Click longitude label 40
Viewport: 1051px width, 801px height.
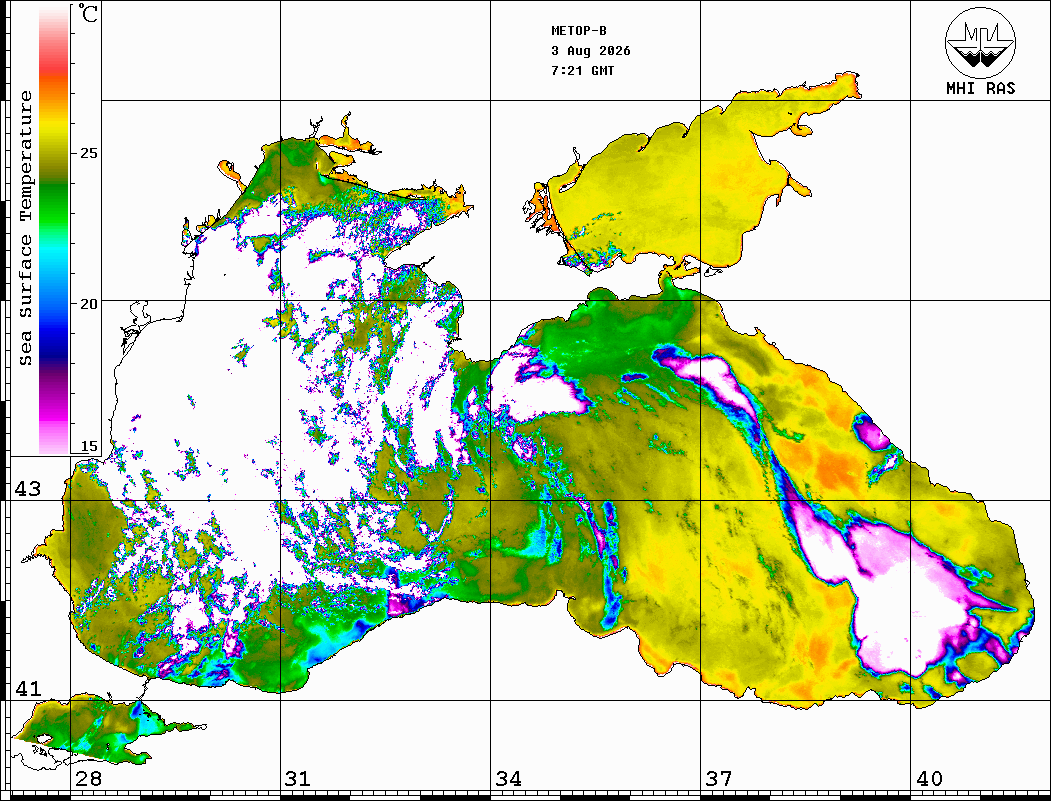tap(929, 779)
